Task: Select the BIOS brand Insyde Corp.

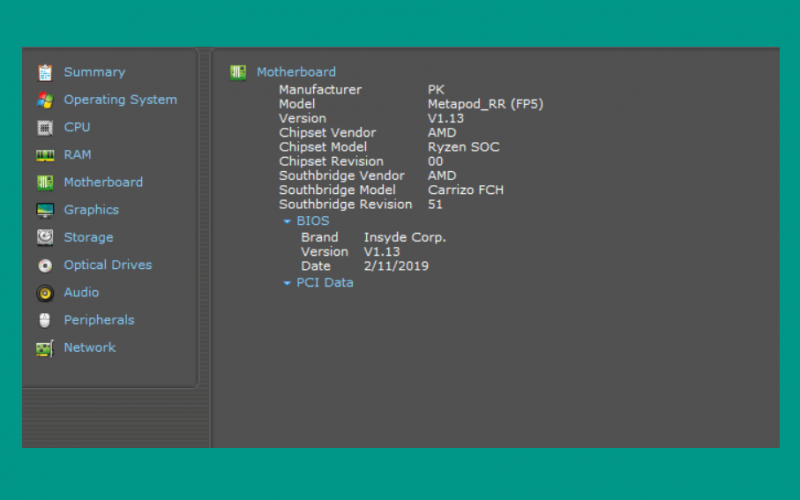Action: pos(405,237)
